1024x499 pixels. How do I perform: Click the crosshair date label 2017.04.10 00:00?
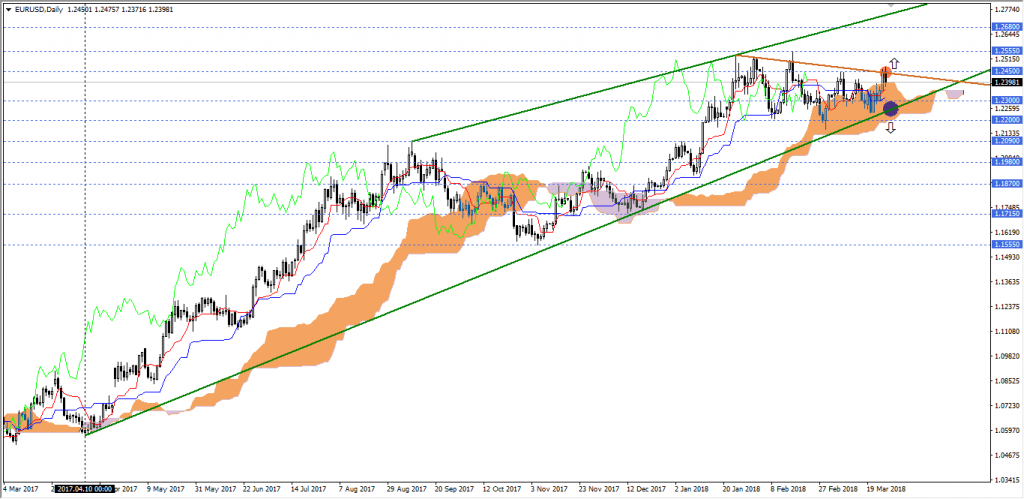tap(85, 489)
